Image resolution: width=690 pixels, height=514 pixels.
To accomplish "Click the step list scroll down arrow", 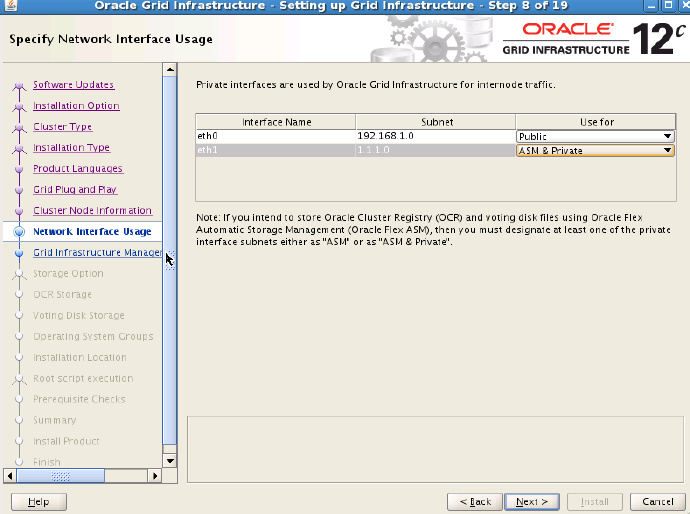I will 170,461.
